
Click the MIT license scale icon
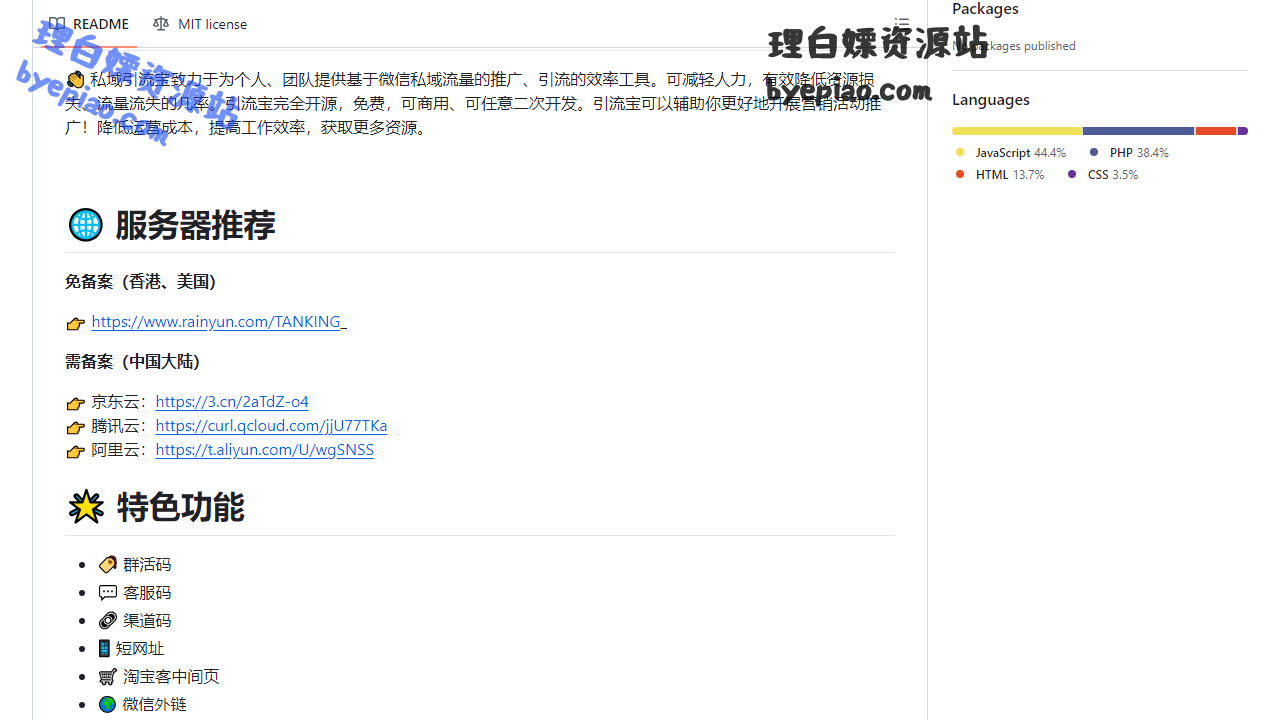point(161,24)
